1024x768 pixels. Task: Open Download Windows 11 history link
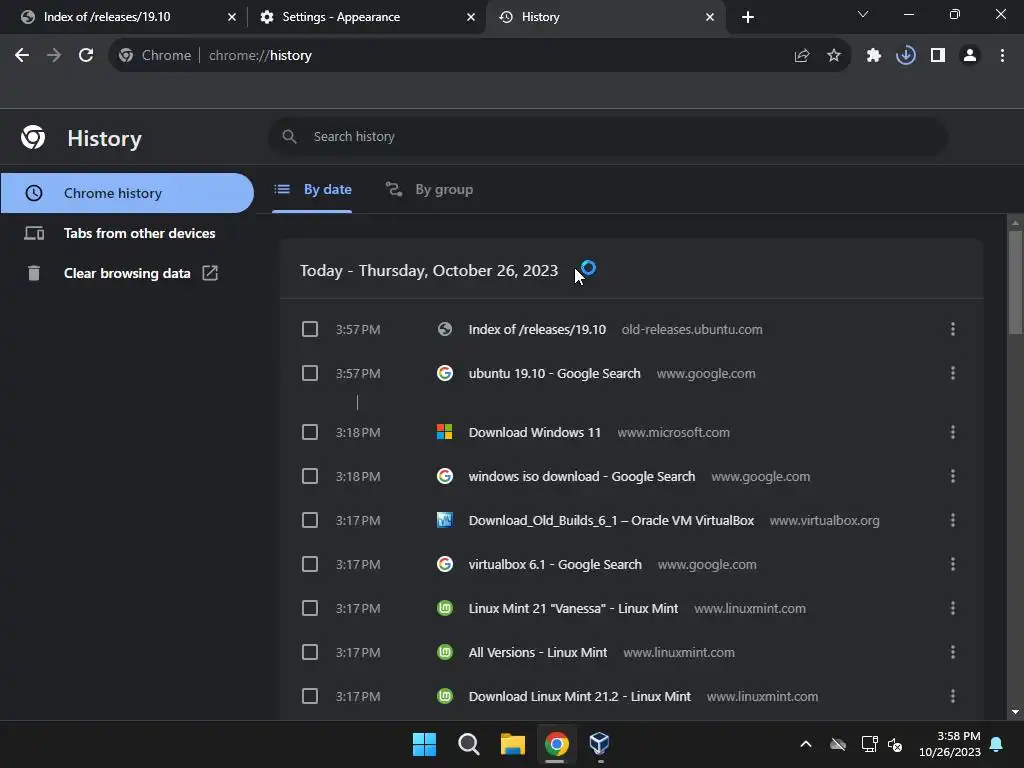coord(534,432)
